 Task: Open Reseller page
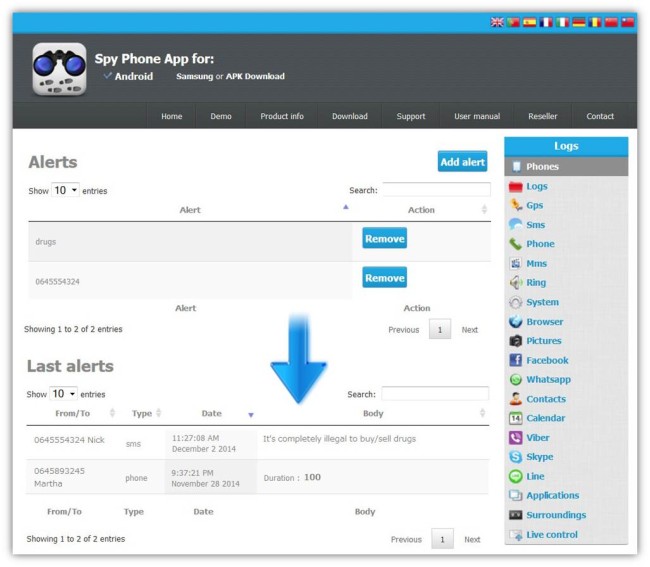click(x=543, y=116)
